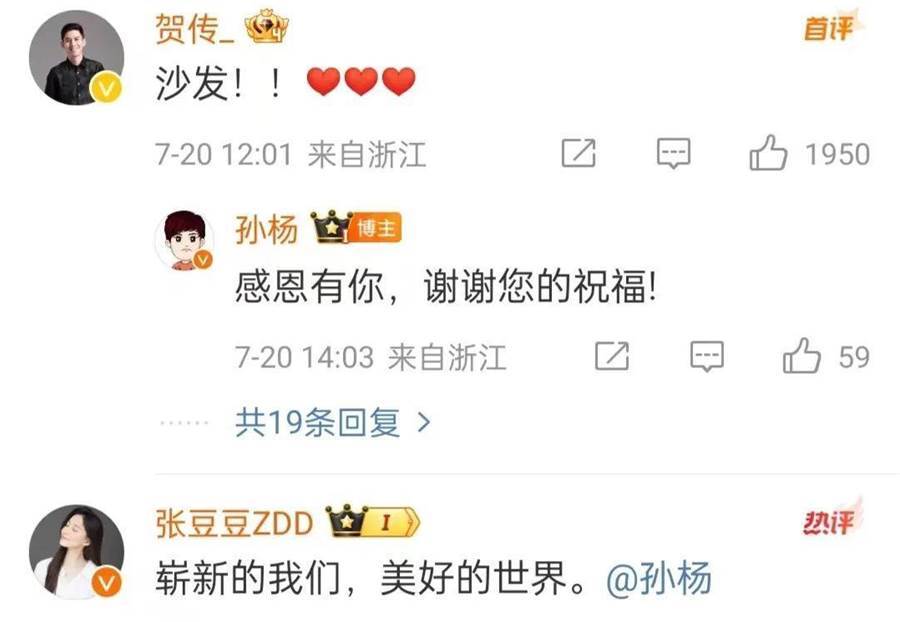Tap reply bubble icon on 贺传_'s comment
Viewport: 900px width, 622px height.
pyautogui.click(x=673, y=153)
